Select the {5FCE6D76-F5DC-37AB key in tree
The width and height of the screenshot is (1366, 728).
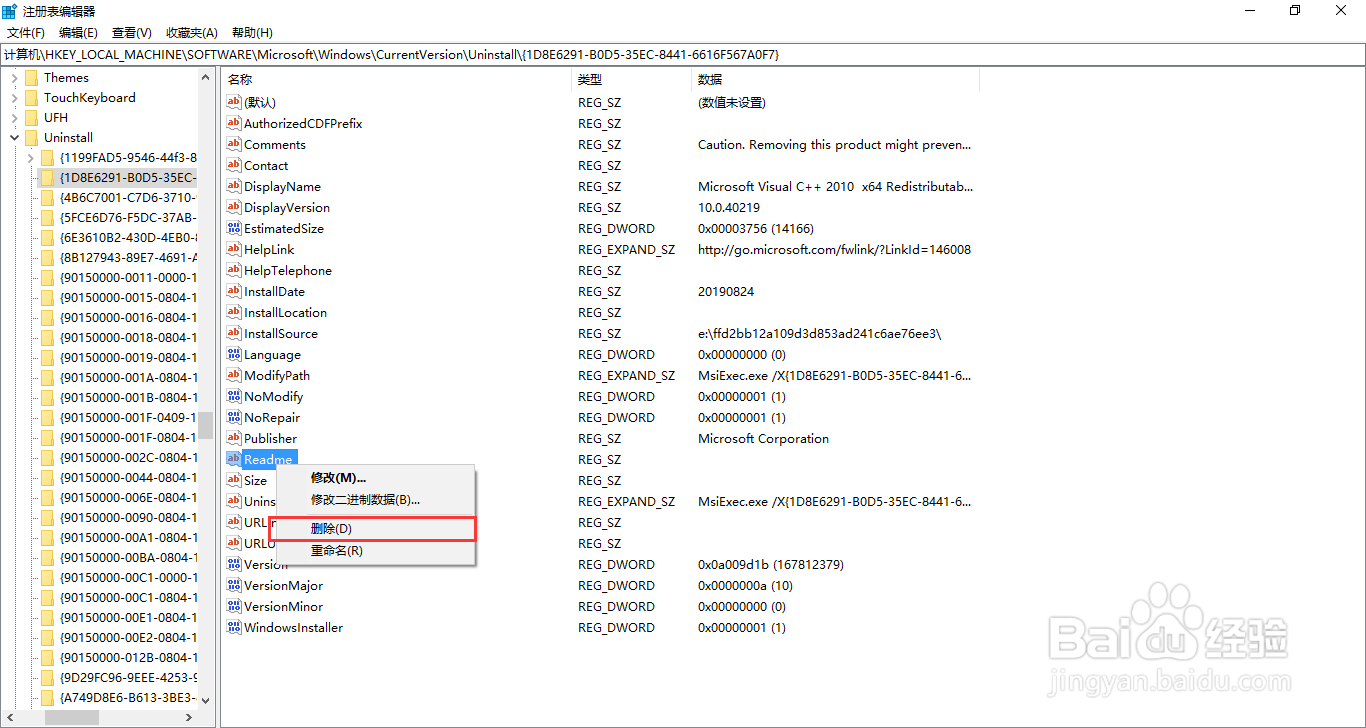(x=127, y=217)
